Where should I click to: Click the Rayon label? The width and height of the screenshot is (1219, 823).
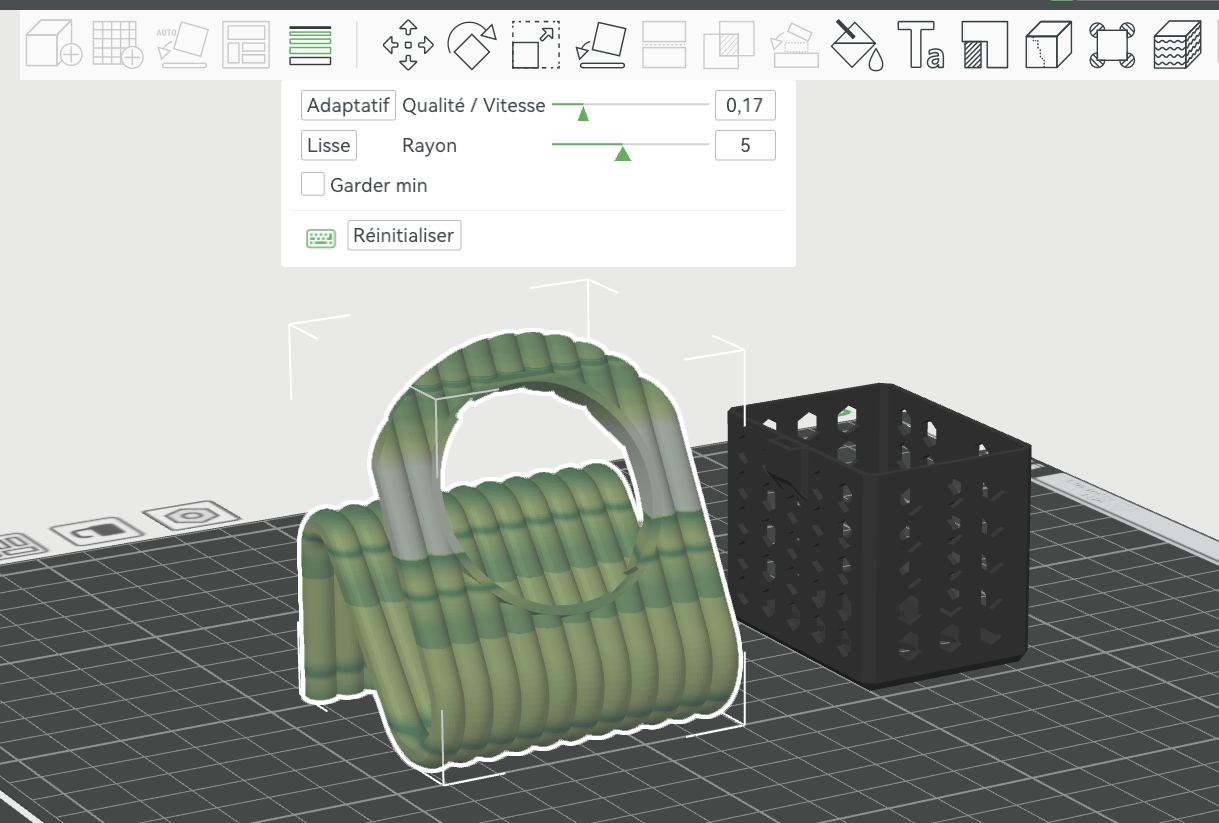click(429, 145)
